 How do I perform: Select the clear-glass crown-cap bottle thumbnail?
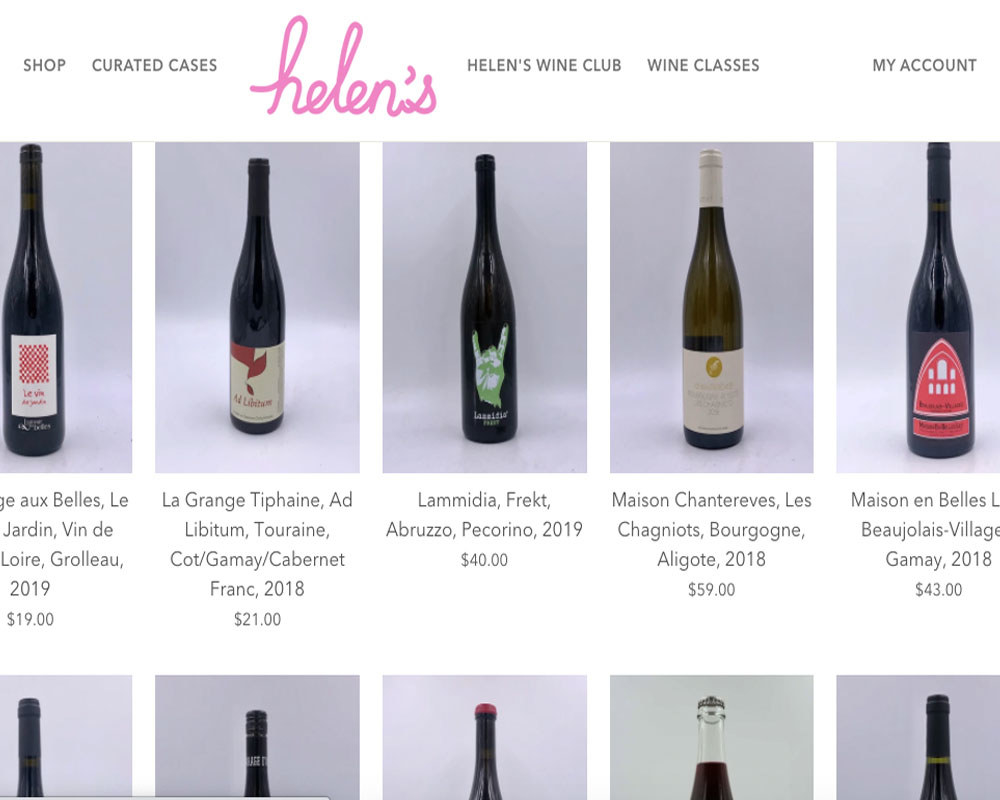coord(712,737)
